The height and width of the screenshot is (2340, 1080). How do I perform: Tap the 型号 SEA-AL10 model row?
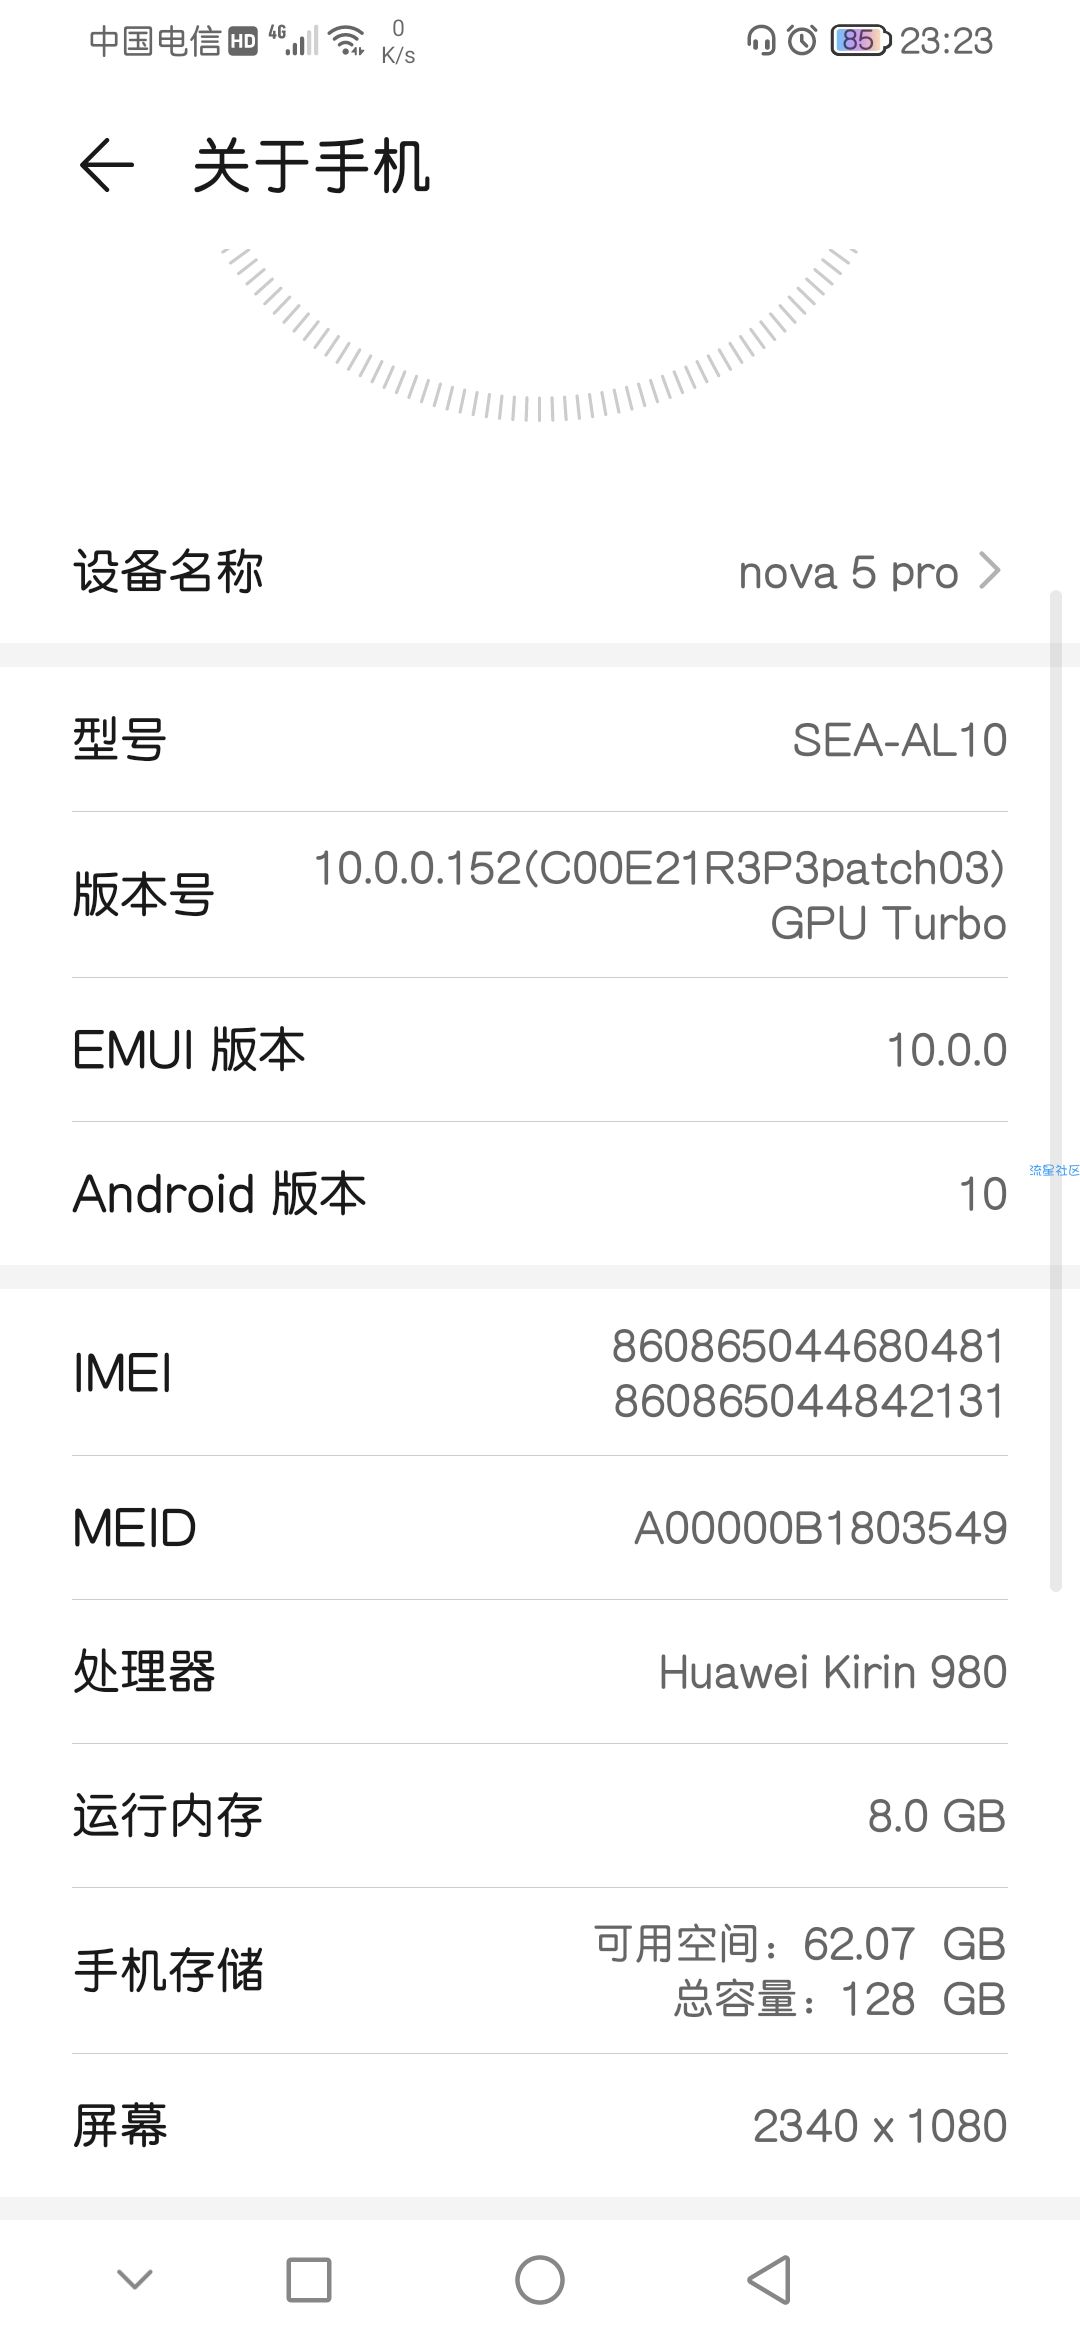pyautogui.click(x=540, y=740)
